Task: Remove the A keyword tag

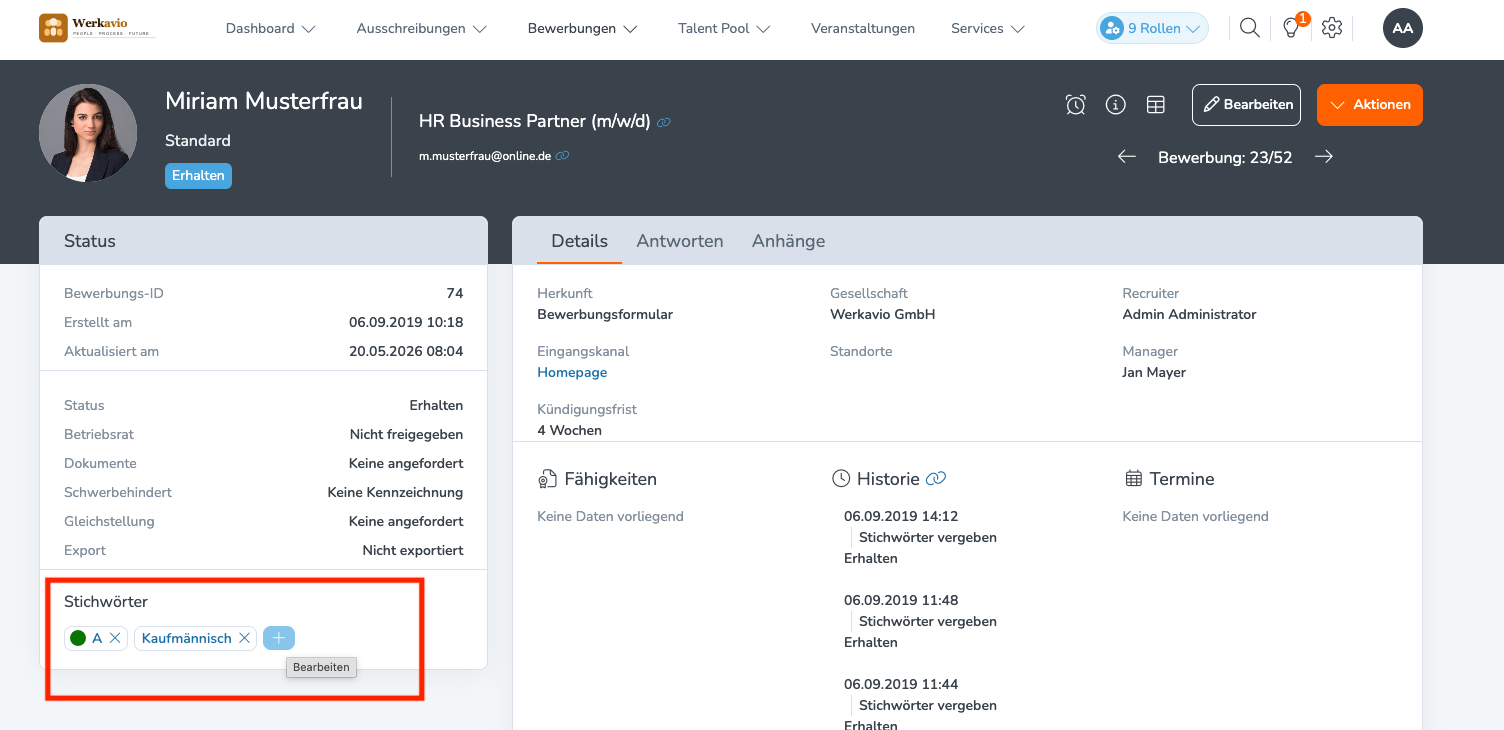Action: point(115,638)
